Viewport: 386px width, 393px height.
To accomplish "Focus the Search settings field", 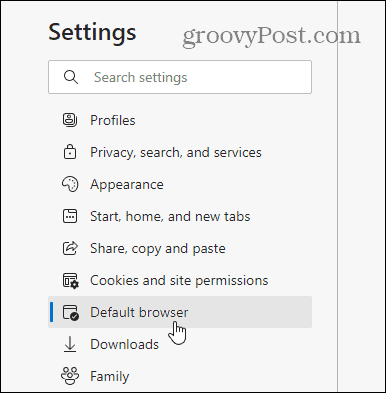I will coord(180,77).
